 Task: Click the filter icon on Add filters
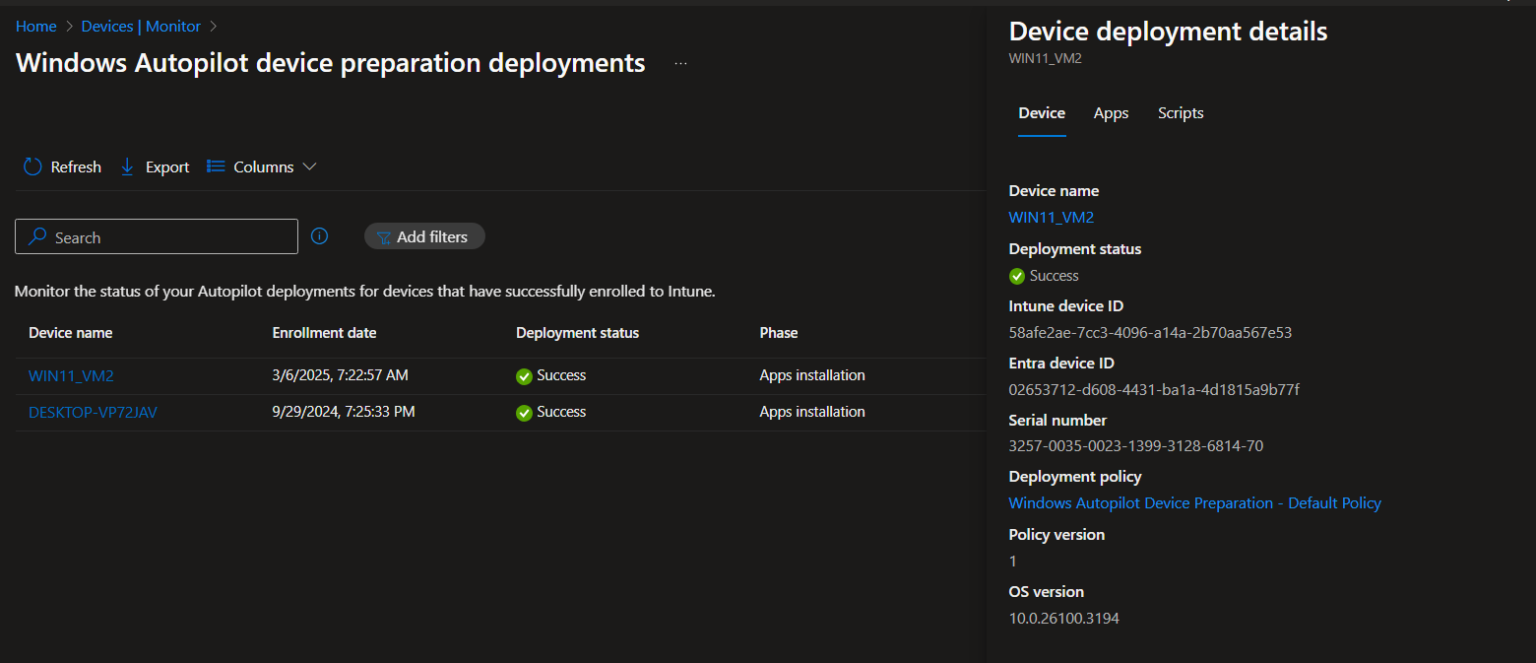[x=385, y=236]
